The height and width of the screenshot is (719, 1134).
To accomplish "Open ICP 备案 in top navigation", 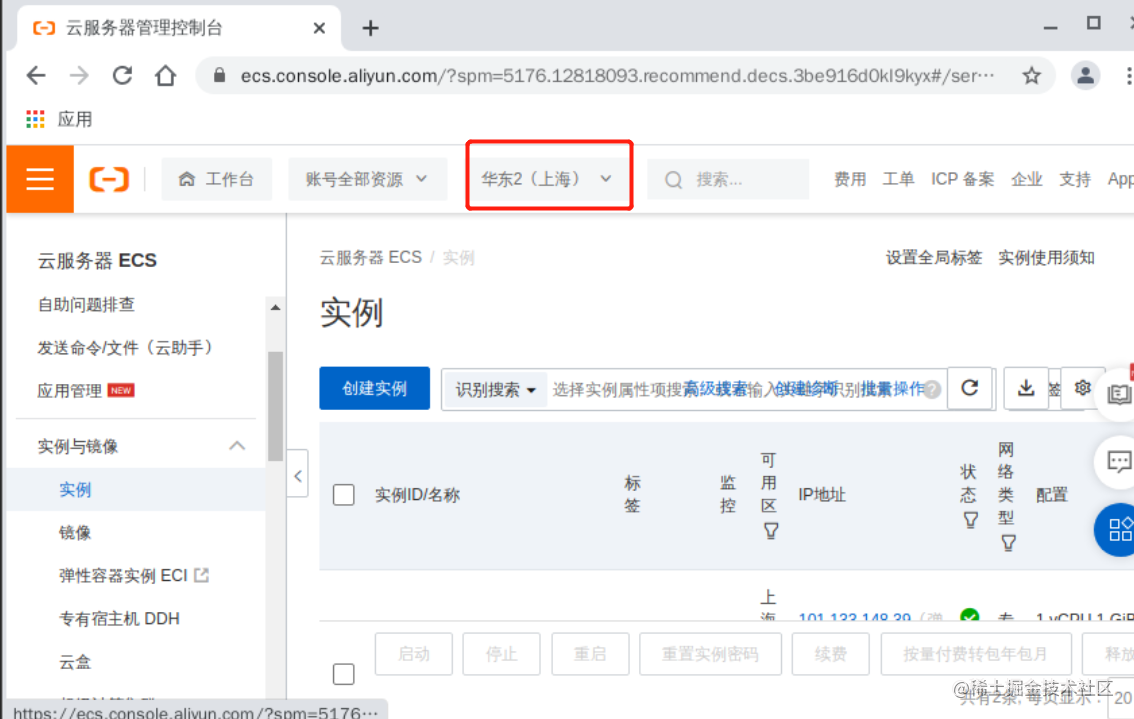I will click(x=962, y=179).
